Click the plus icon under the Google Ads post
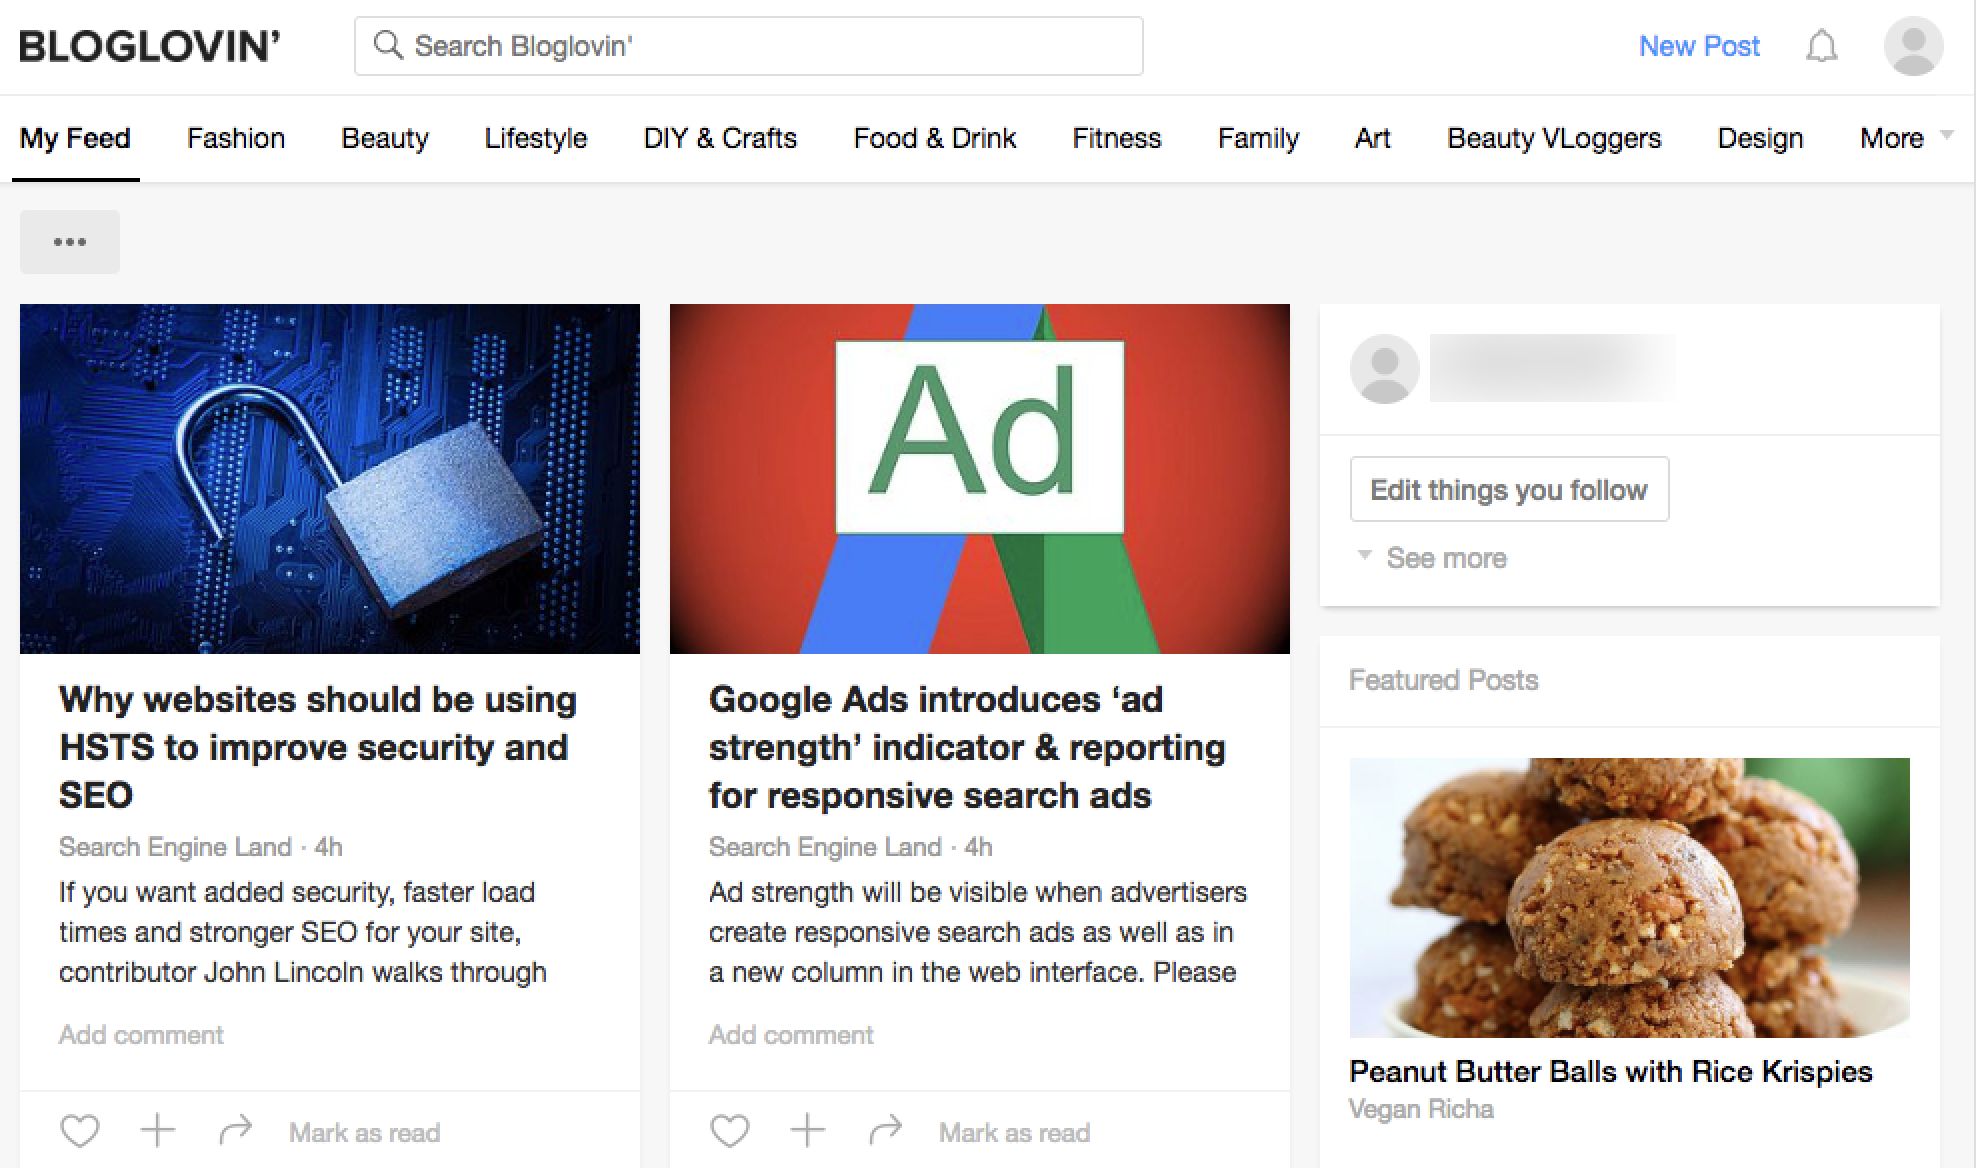The image size is (1976, 1168). coord(807,1131)
